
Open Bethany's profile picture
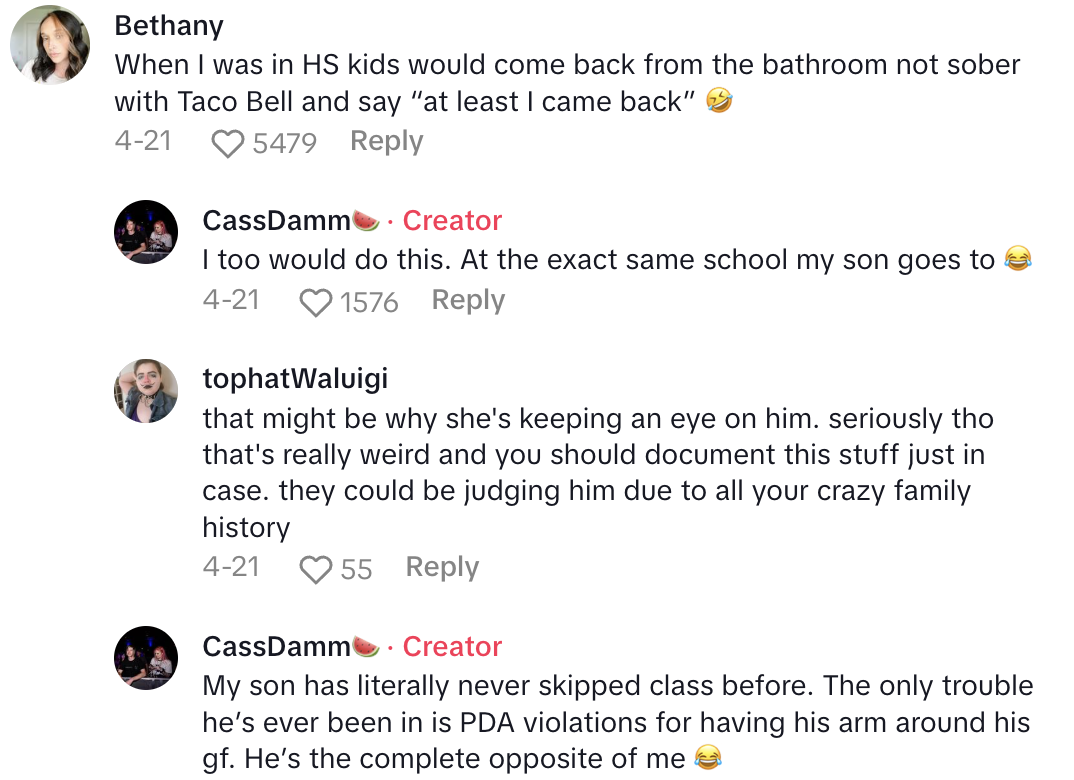click(x=50, y=45)
